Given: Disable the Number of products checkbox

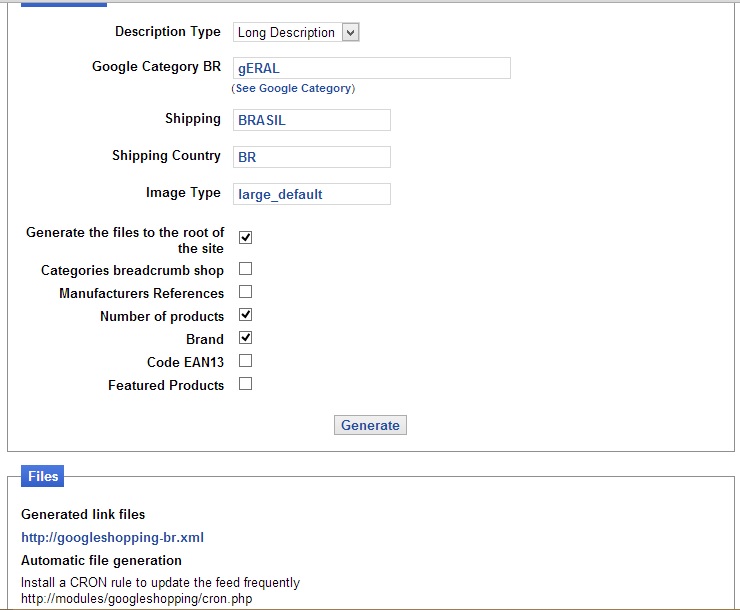Looking at the screenshot, I should coord(245,315).
